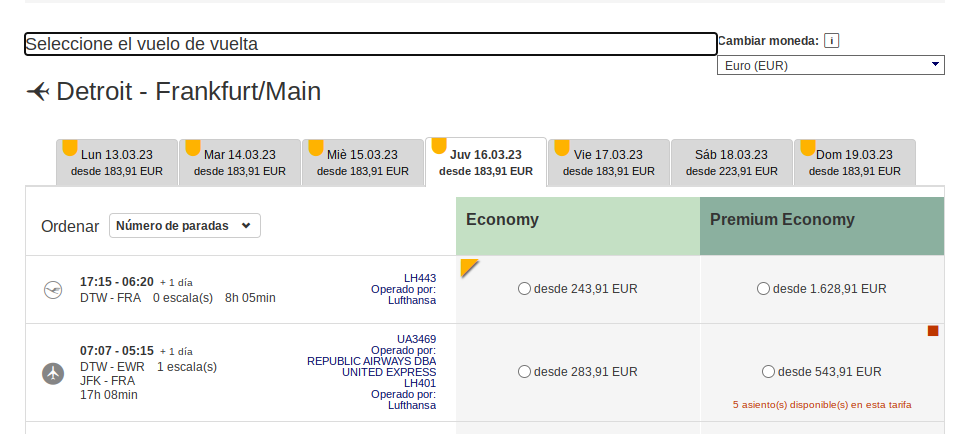Click the '5 asiento(s) disponible(s) en esta tarifa' notice

pos(822,405)
